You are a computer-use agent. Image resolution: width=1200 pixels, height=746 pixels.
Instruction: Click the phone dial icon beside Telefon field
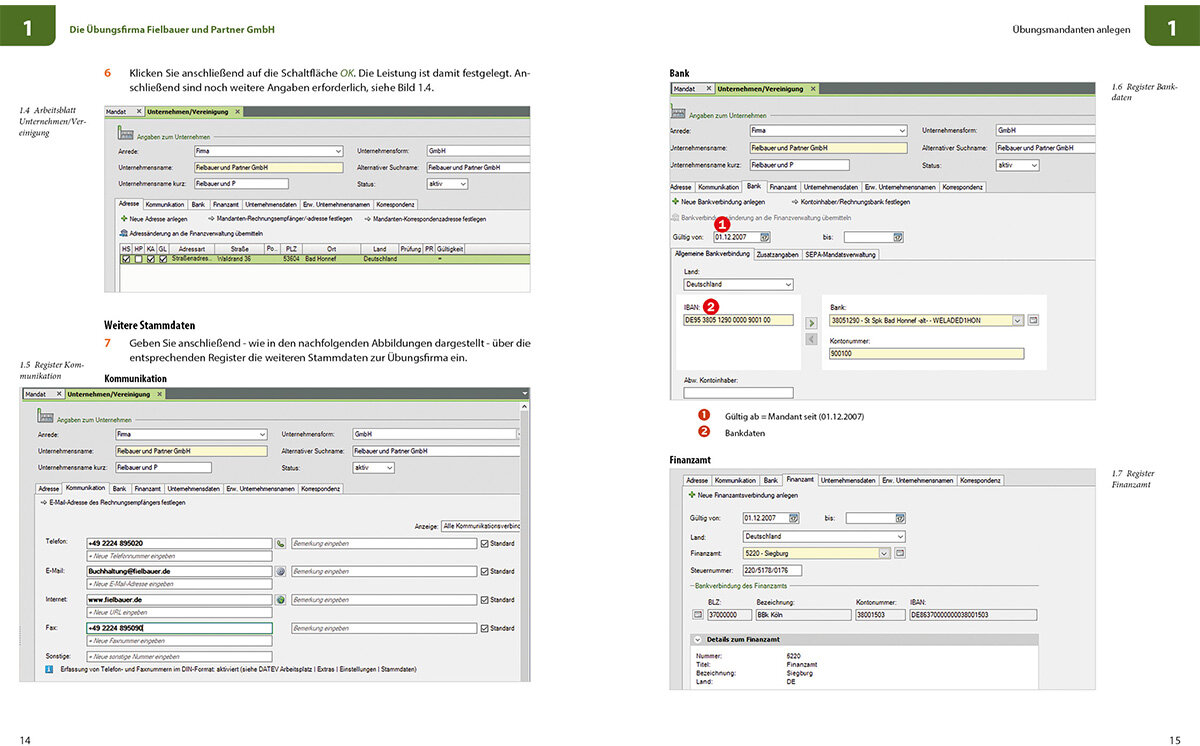[281, 543]
